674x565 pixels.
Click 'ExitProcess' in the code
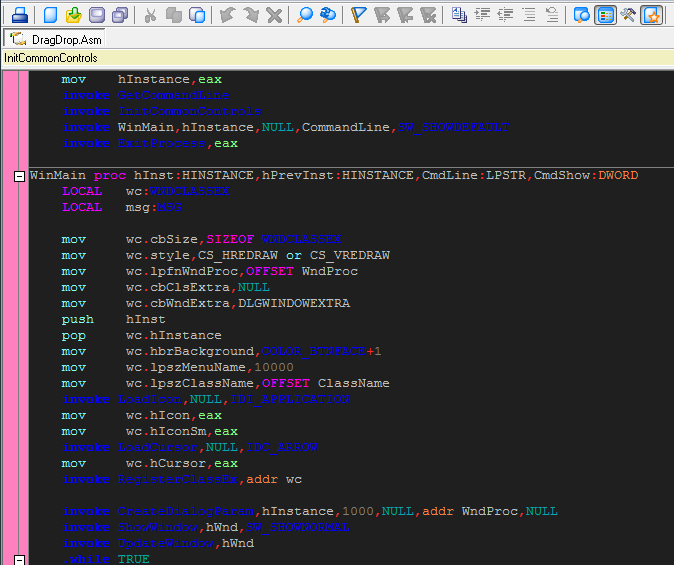click(162, 143)
